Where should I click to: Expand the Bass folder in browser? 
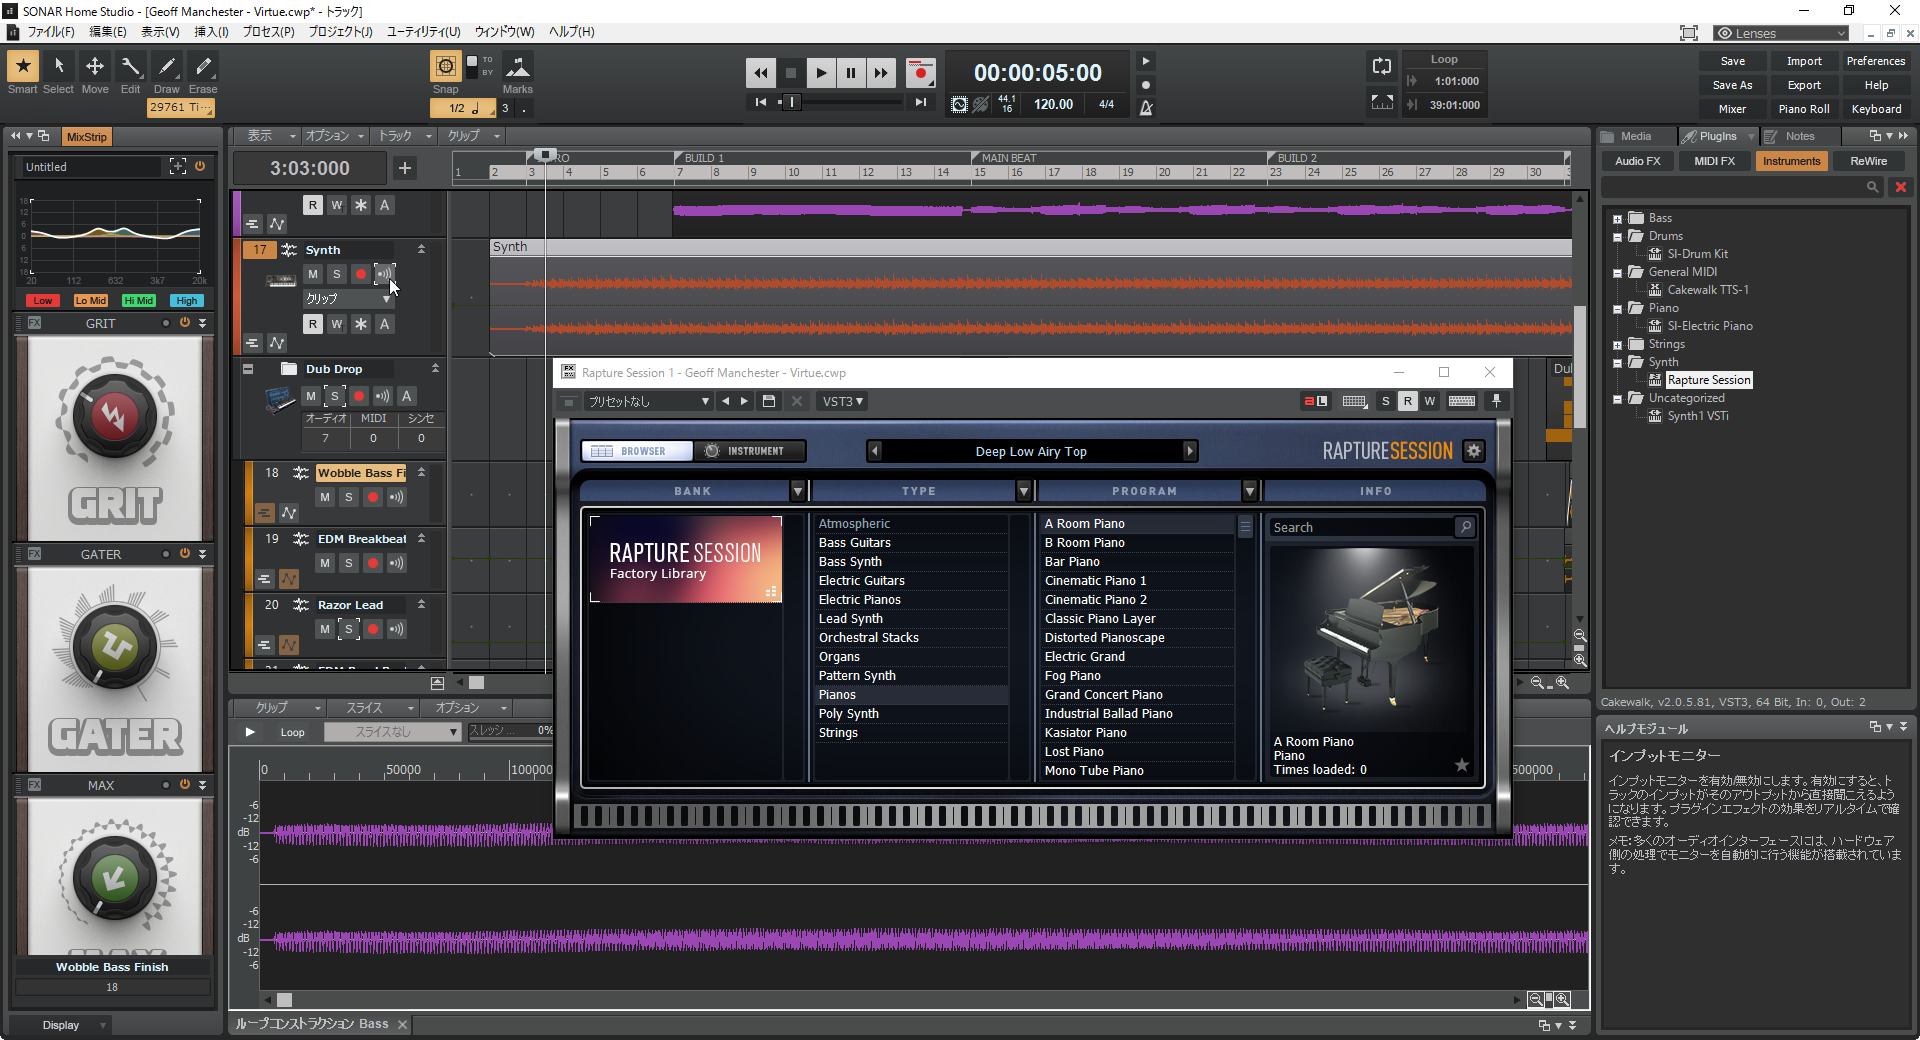(1617, 219)
